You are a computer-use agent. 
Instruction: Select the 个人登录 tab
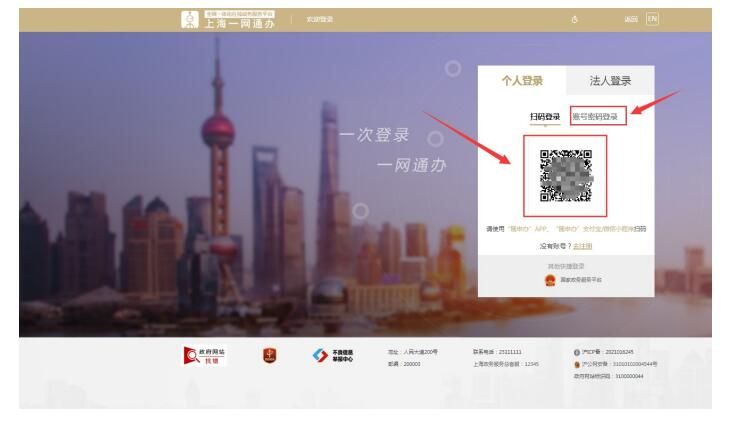click(x=522, y=80)
